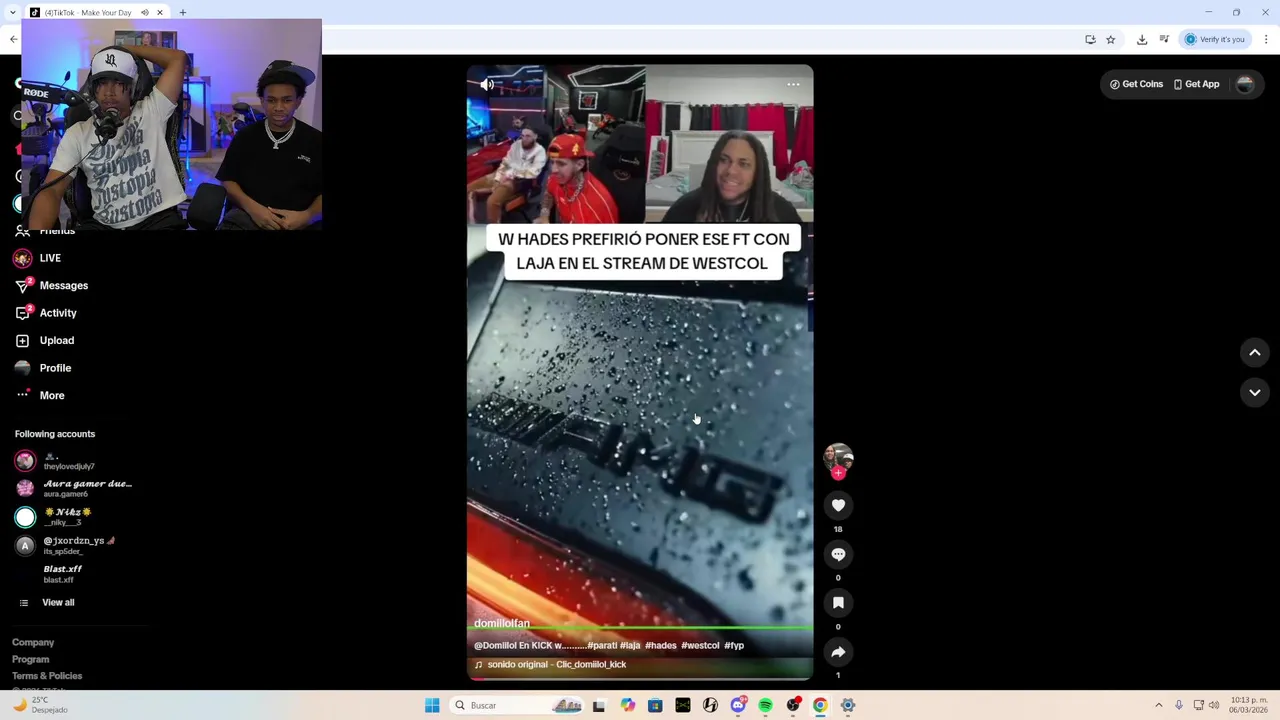This screenshot has height=720, width=1280.
Task: Open Chrome downloads
Action: tap(1142, 40)
